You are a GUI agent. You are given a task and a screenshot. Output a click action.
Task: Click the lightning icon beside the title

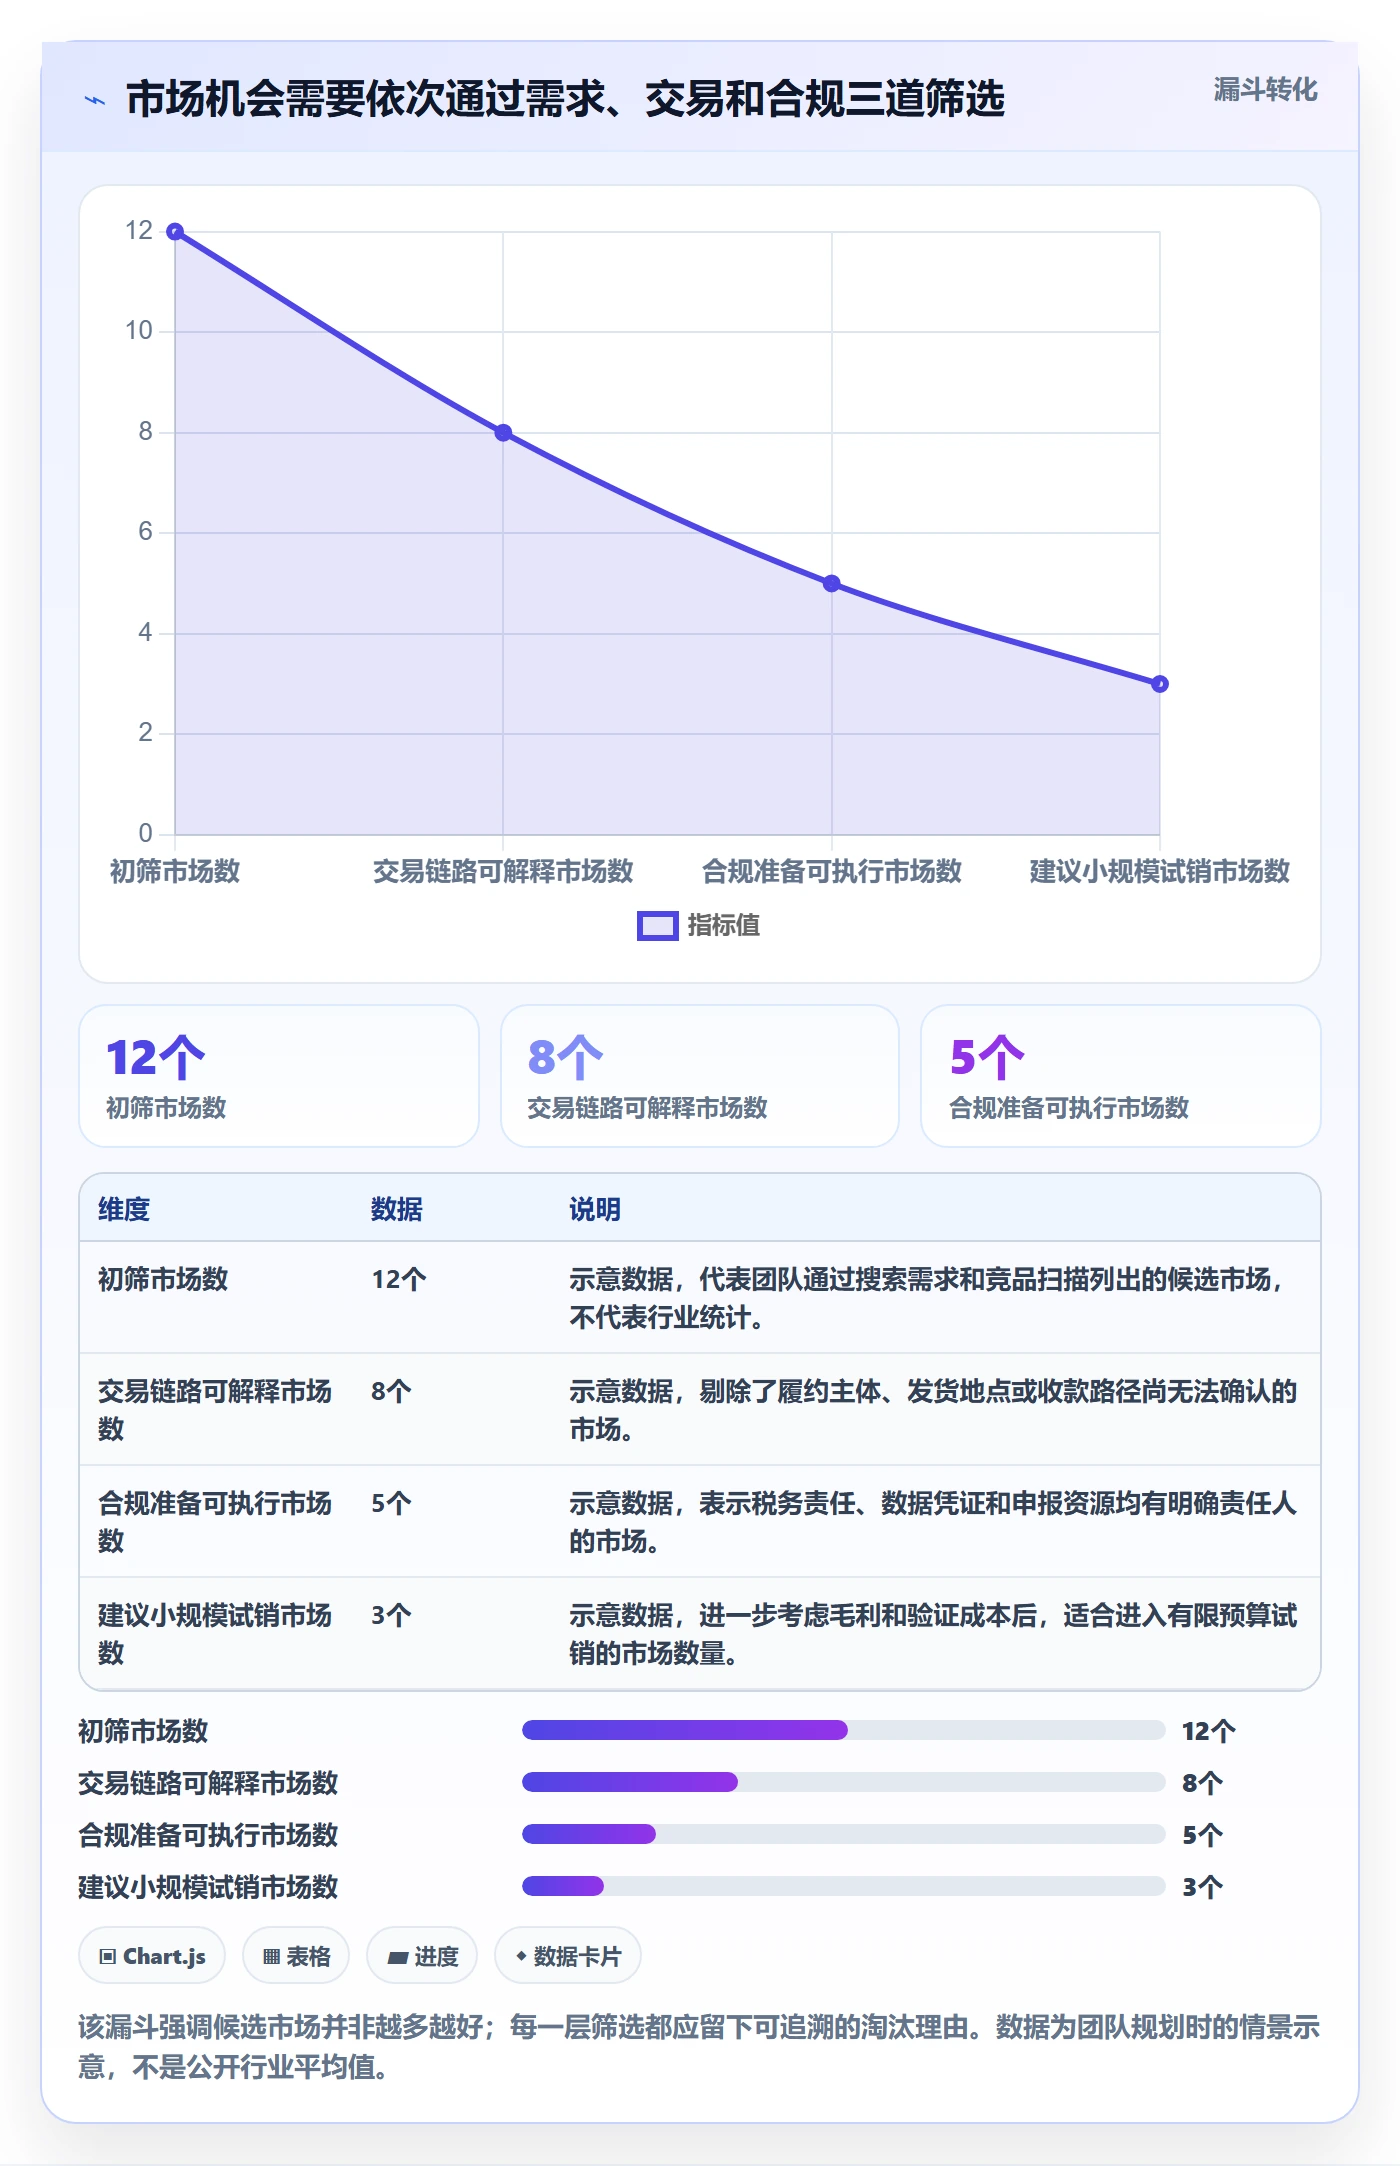(95, 100)
